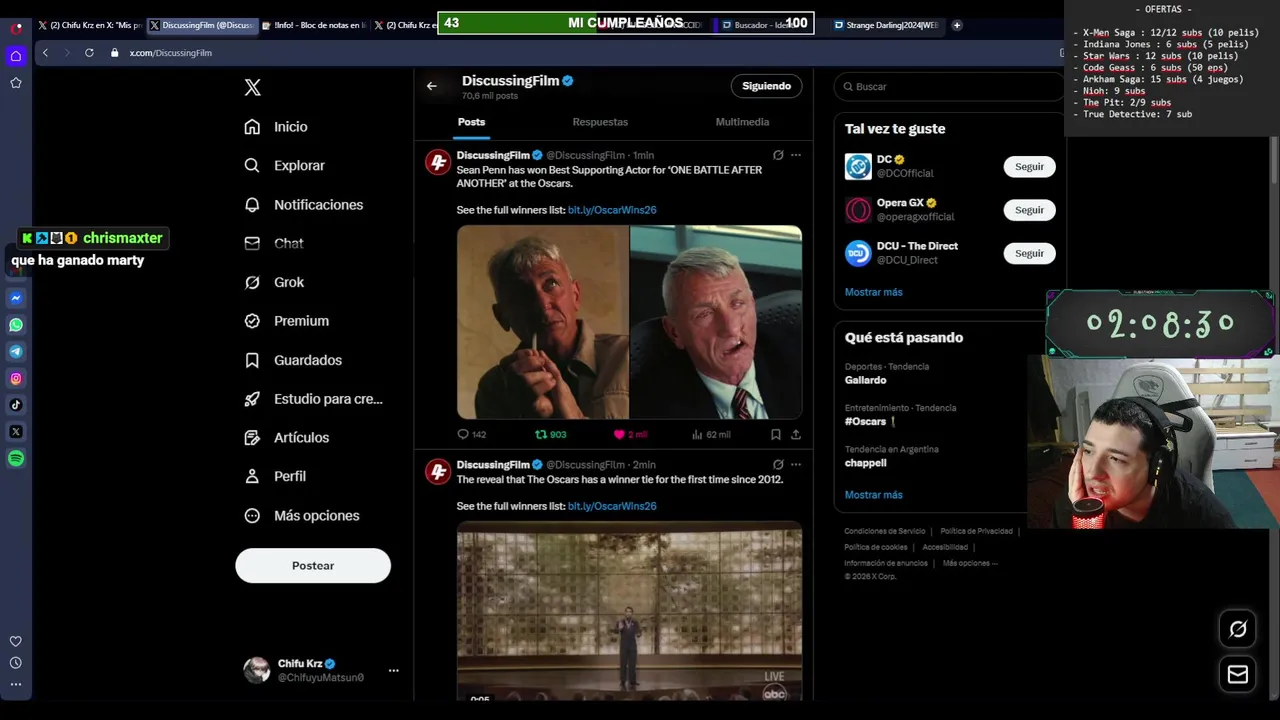Click DiscussingFilm avatar on Sean Penn post
The height and width of the screenshot is (720, 1280).
438,162
